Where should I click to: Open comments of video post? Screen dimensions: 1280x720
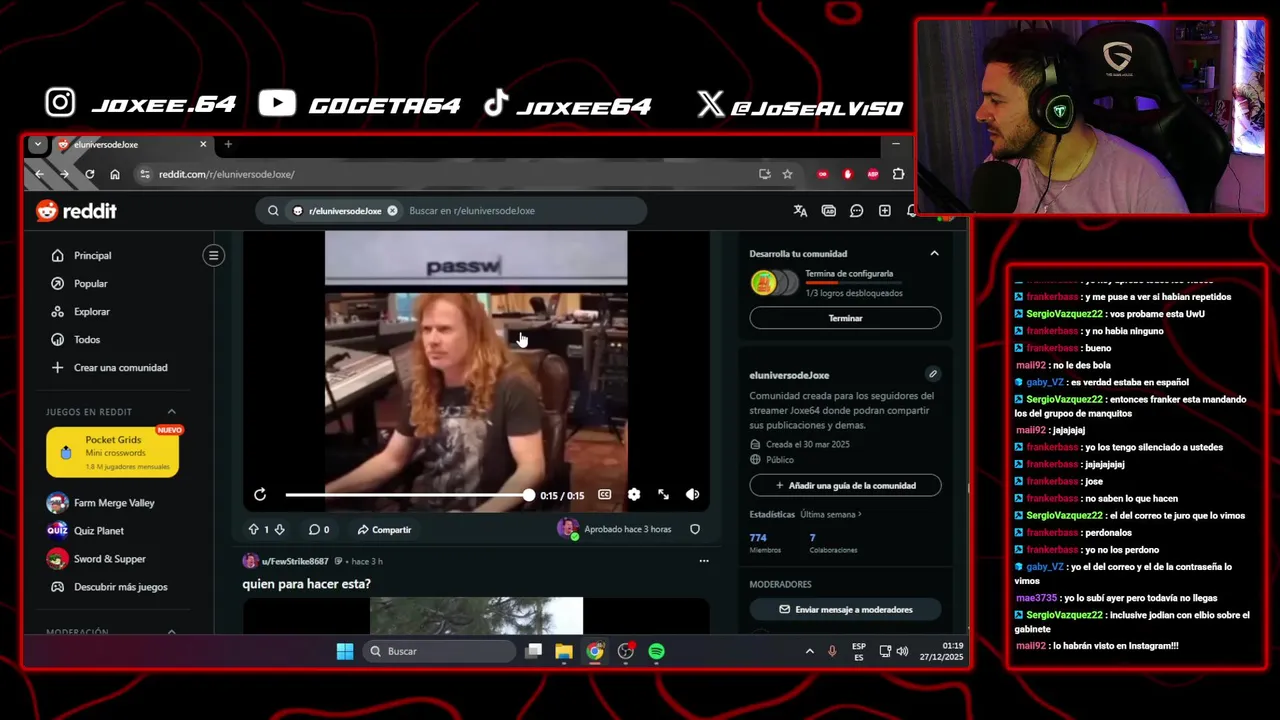(x=319, y=530)
